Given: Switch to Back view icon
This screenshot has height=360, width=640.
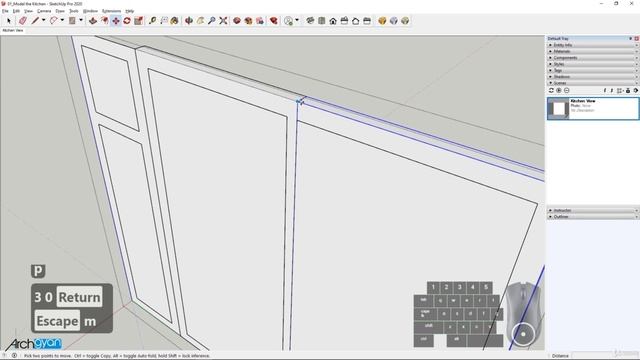Looking at the screenshot, I should 356,20.
